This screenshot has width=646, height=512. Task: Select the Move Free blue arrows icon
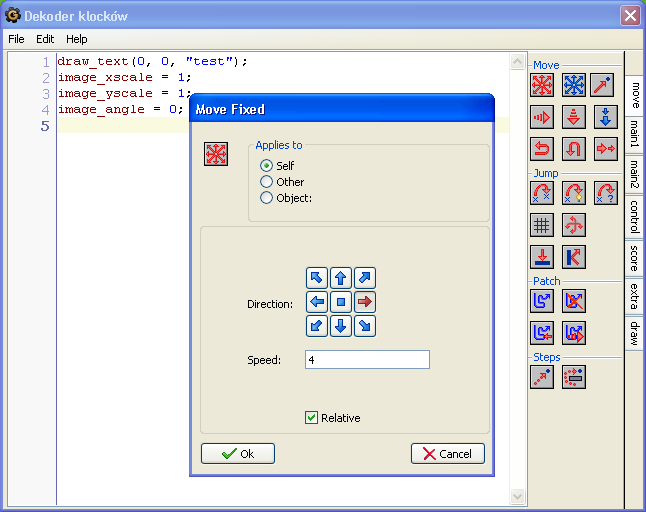(574, 86)
